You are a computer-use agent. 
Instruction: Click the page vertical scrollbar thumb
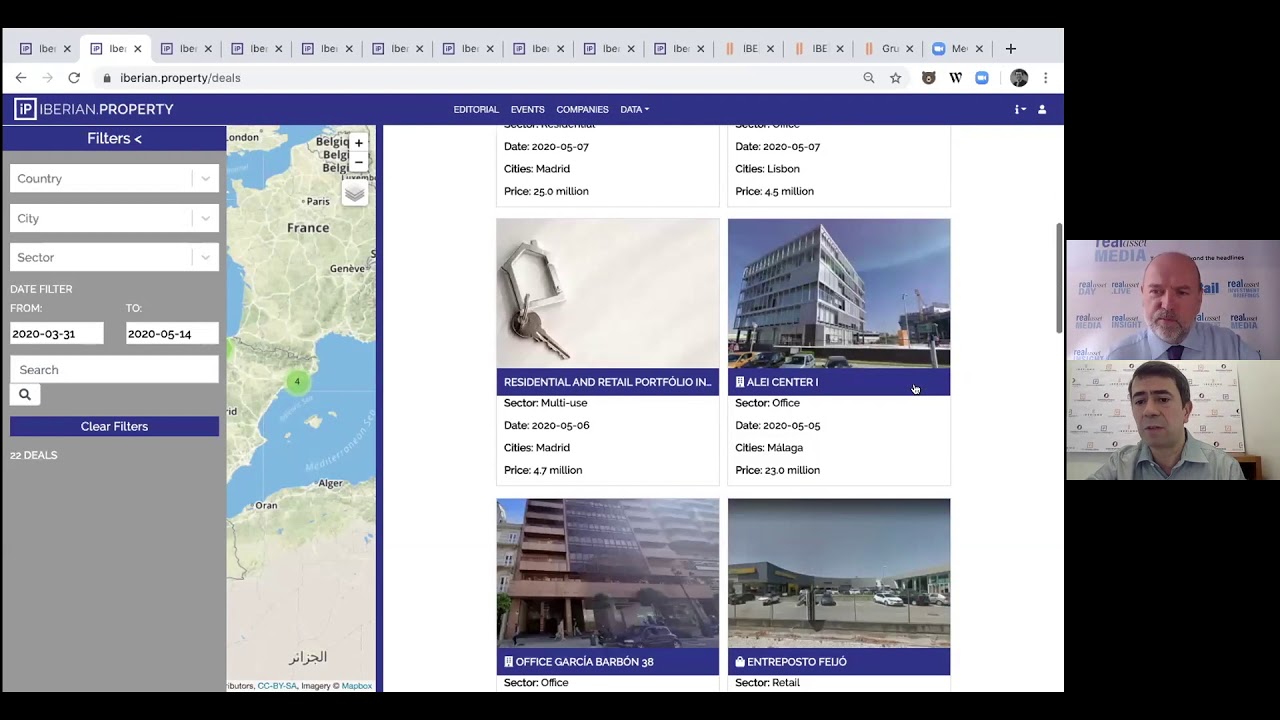[x=1059, y=279]
